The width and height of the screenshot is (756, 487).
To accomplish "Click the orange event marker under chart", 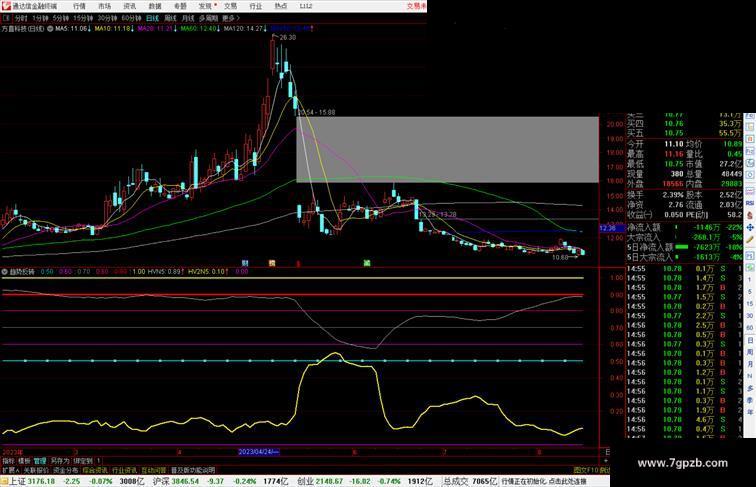I will click(x=272, y=263).
